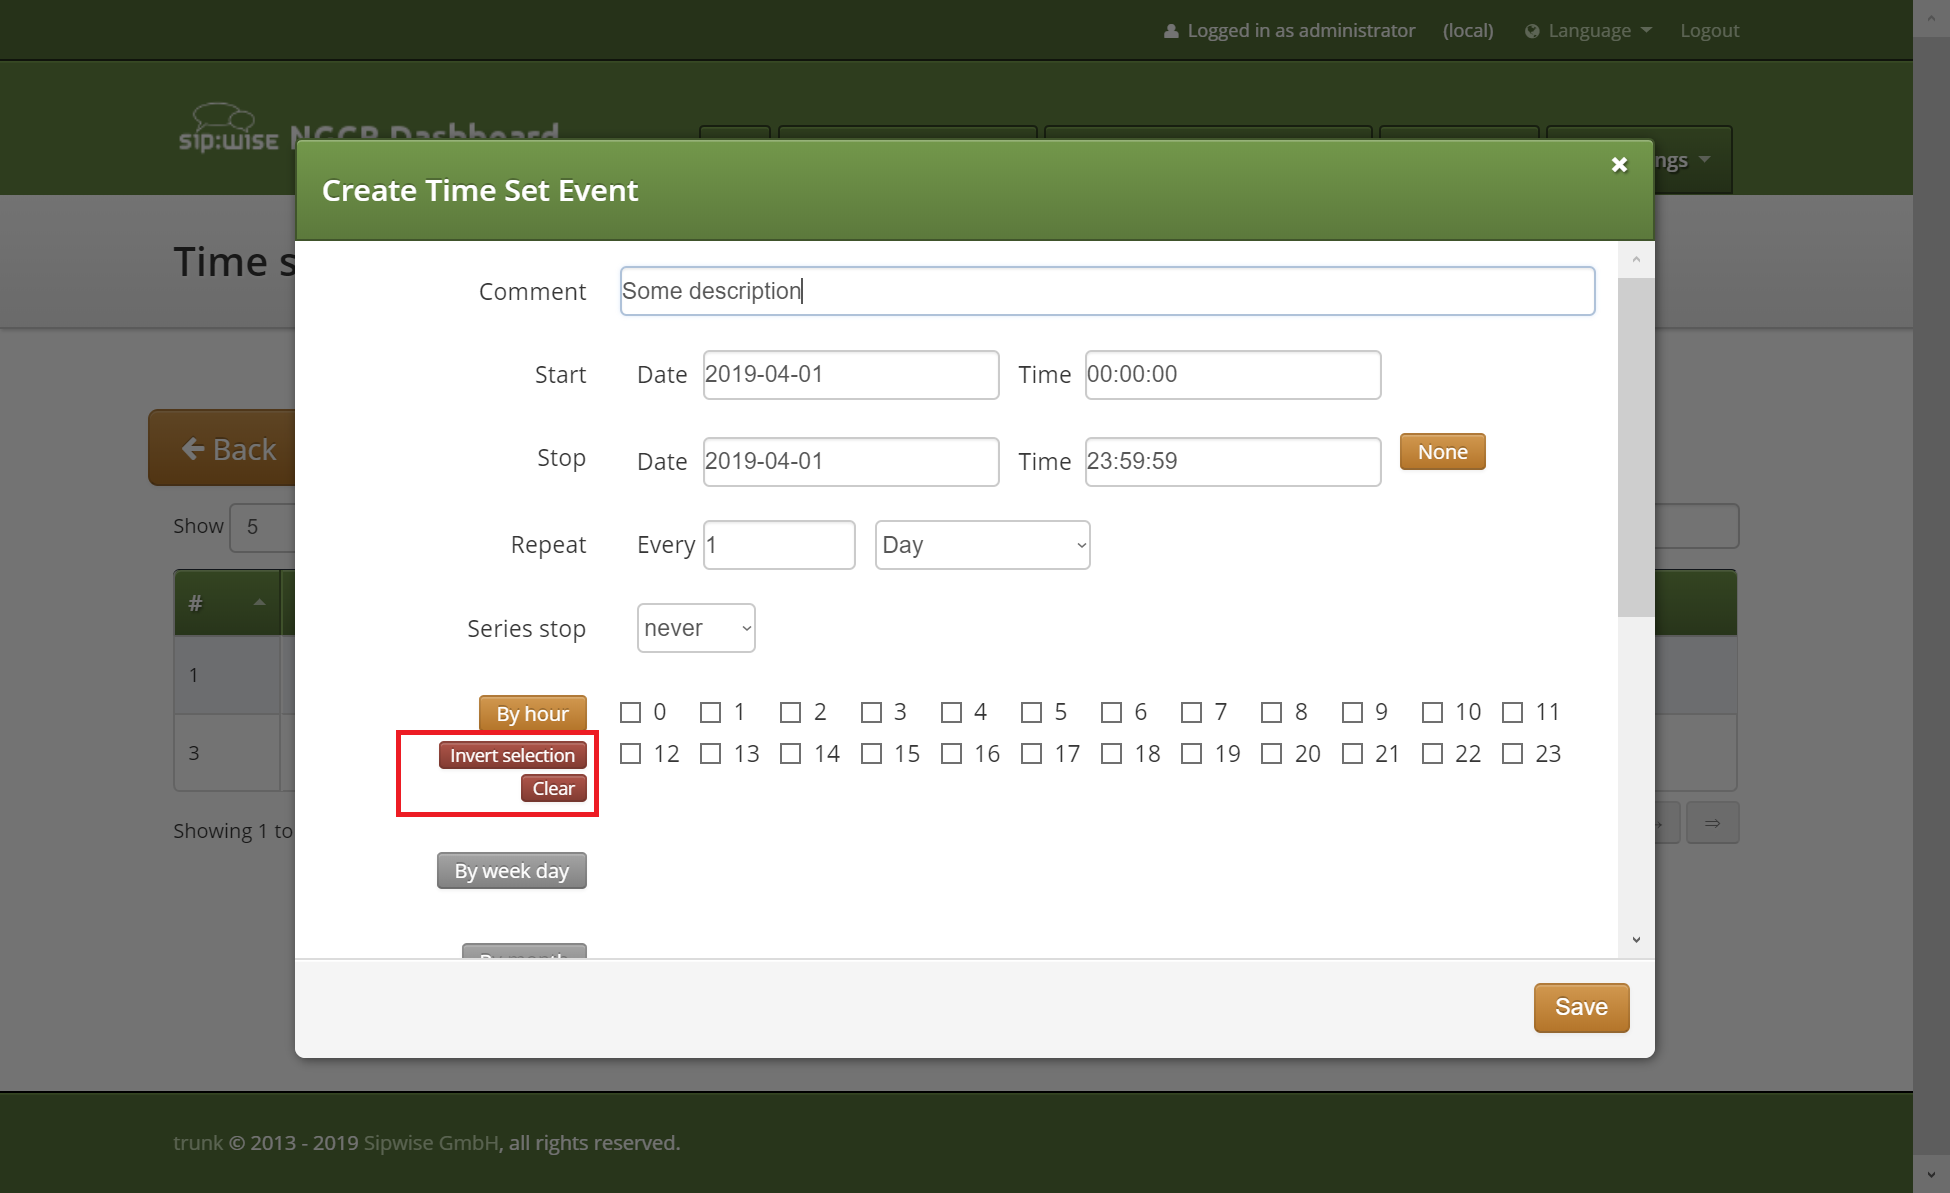This screenshot has height=1193, width=1950.
Task: Click the 'By week day' section icon
Action: 510,870
